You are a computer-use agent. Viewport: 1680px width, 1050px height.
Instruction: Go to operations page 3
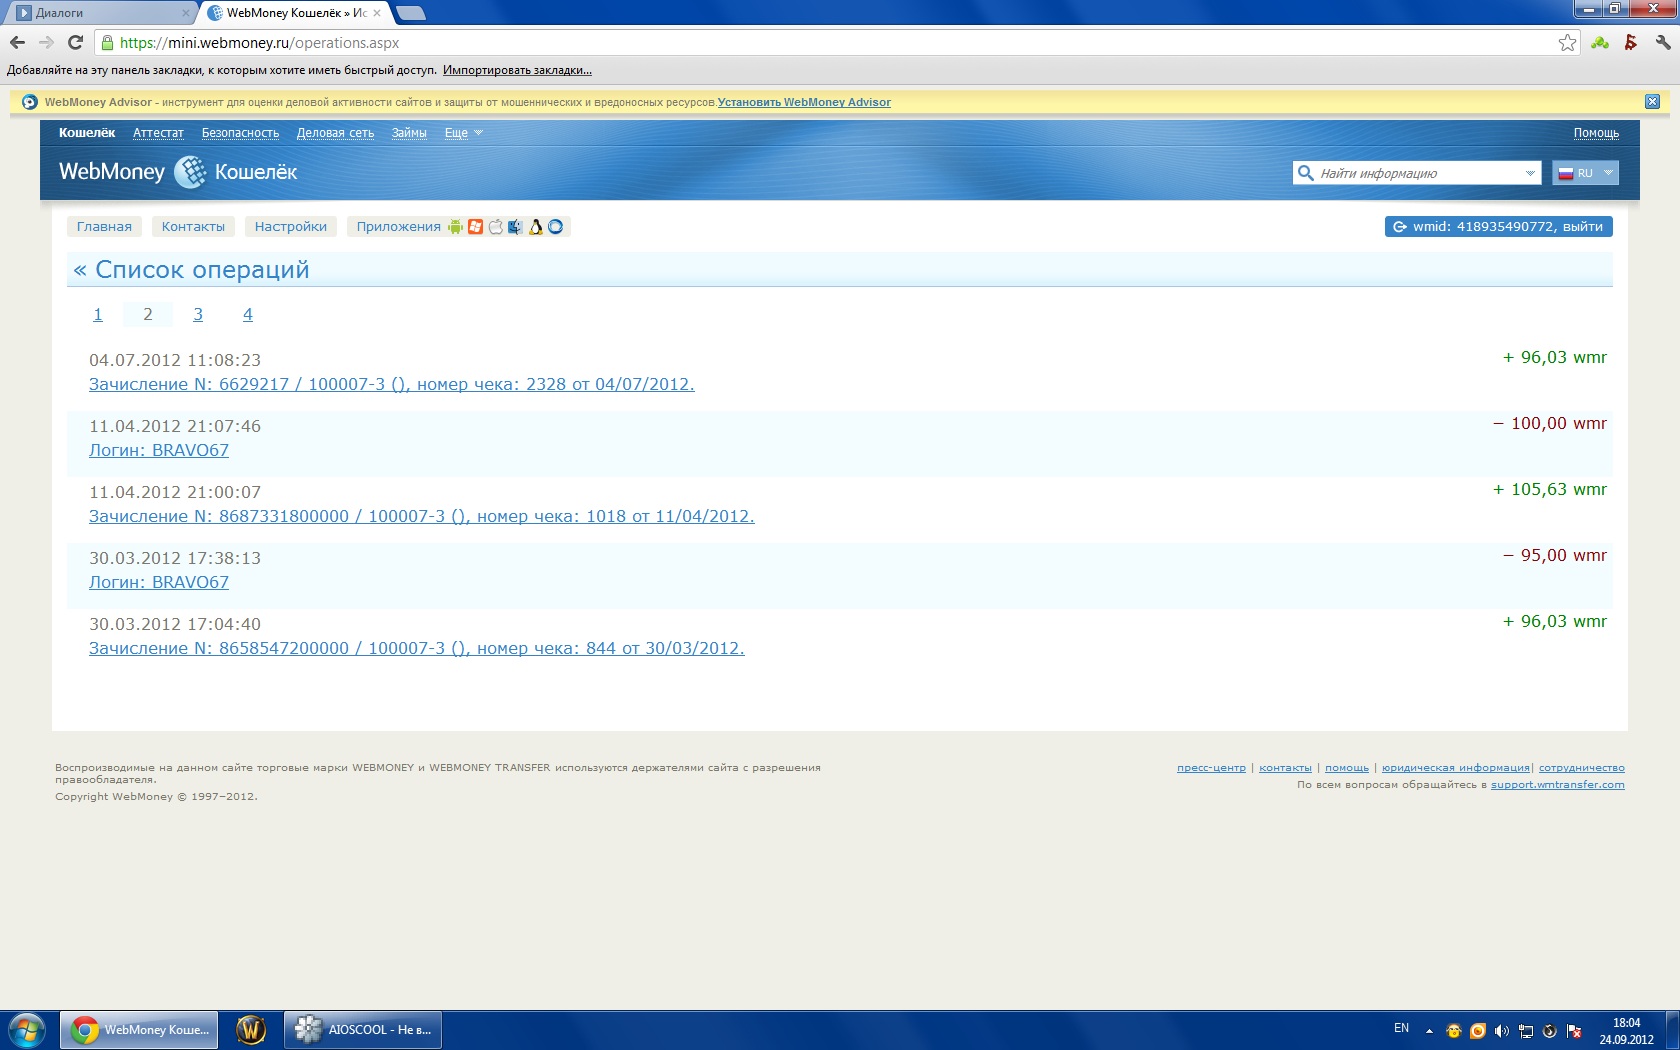pyautogui.click(x=198, y=315)
